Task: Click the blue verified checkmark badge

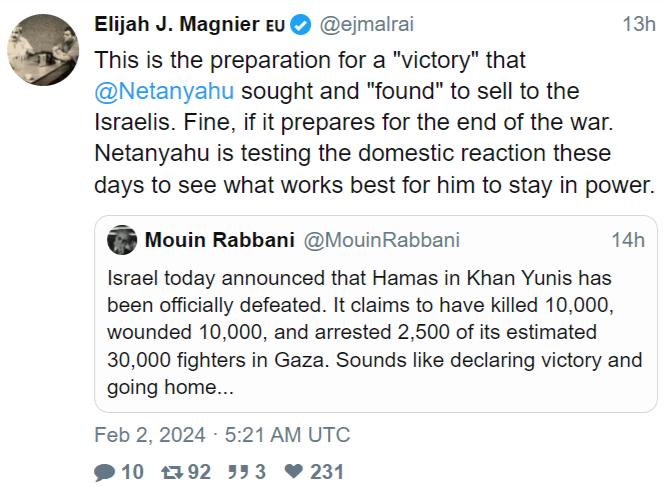Action: (x=305, y=22)
